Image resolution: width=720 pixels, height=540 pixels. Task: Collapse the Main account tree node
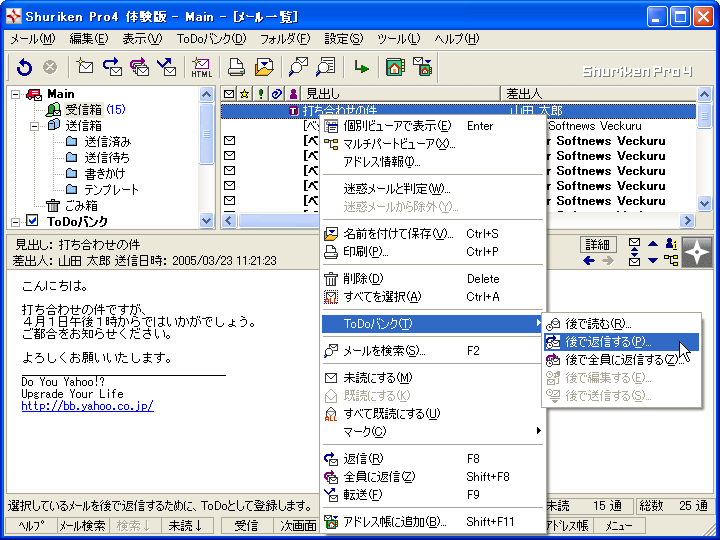[x=16, y=94]
